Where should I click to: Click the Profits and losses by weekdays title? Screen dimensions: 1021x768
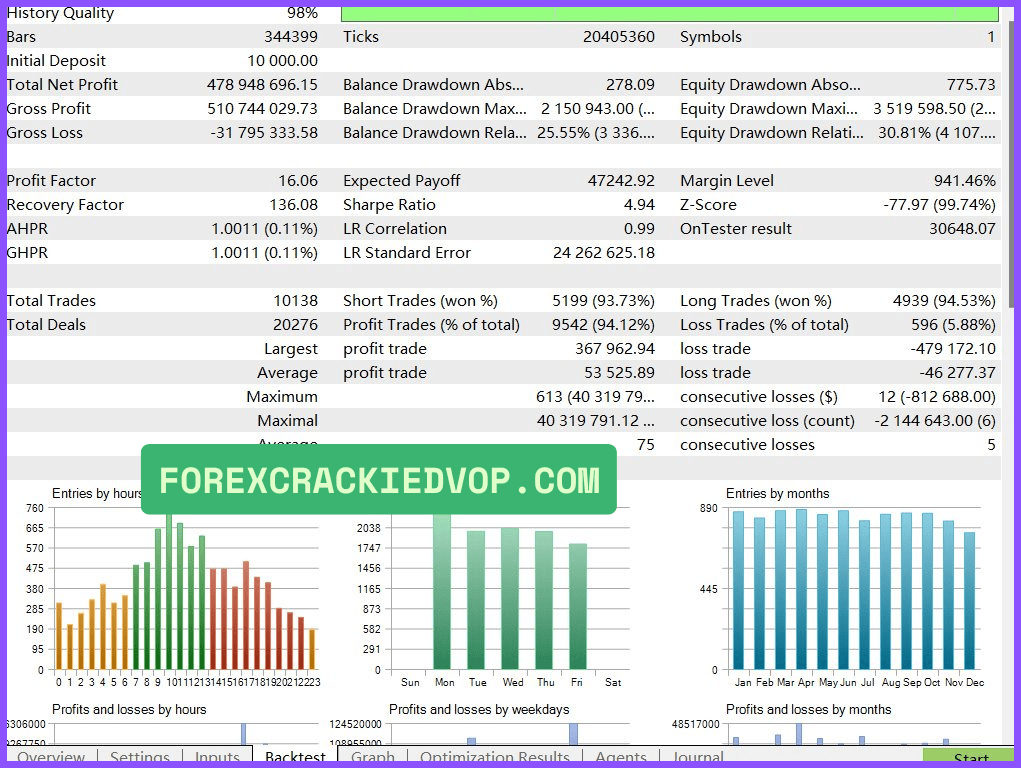pos(479,709)
